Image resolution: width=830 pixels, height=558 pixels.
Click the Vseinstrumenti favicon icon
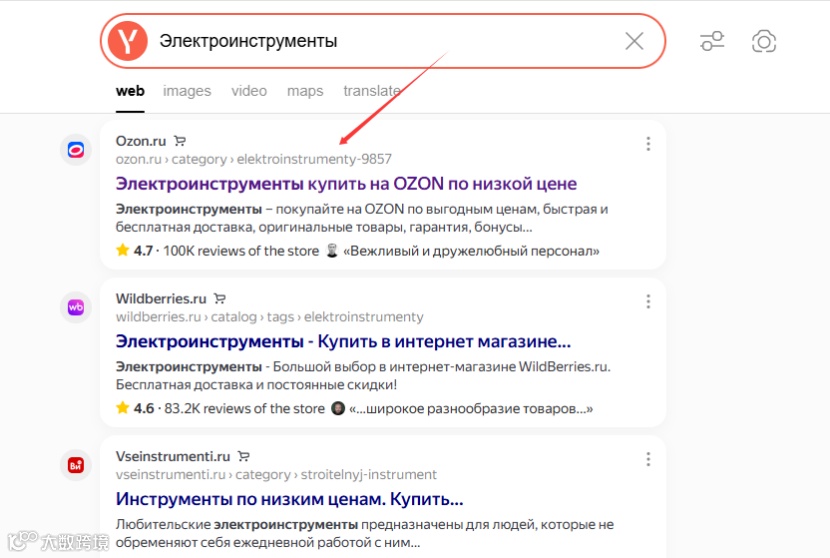[x=76, y=465]
